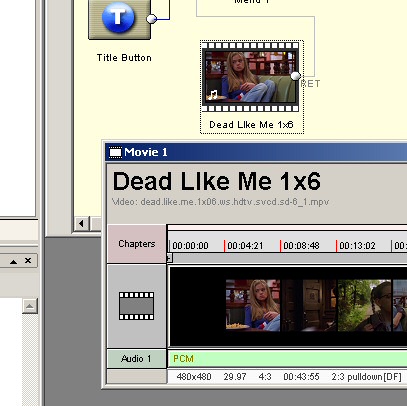Click the filmstrip video track icon
Image resolution: width=407 pixels, height=406 pixels.
[137, 306]
